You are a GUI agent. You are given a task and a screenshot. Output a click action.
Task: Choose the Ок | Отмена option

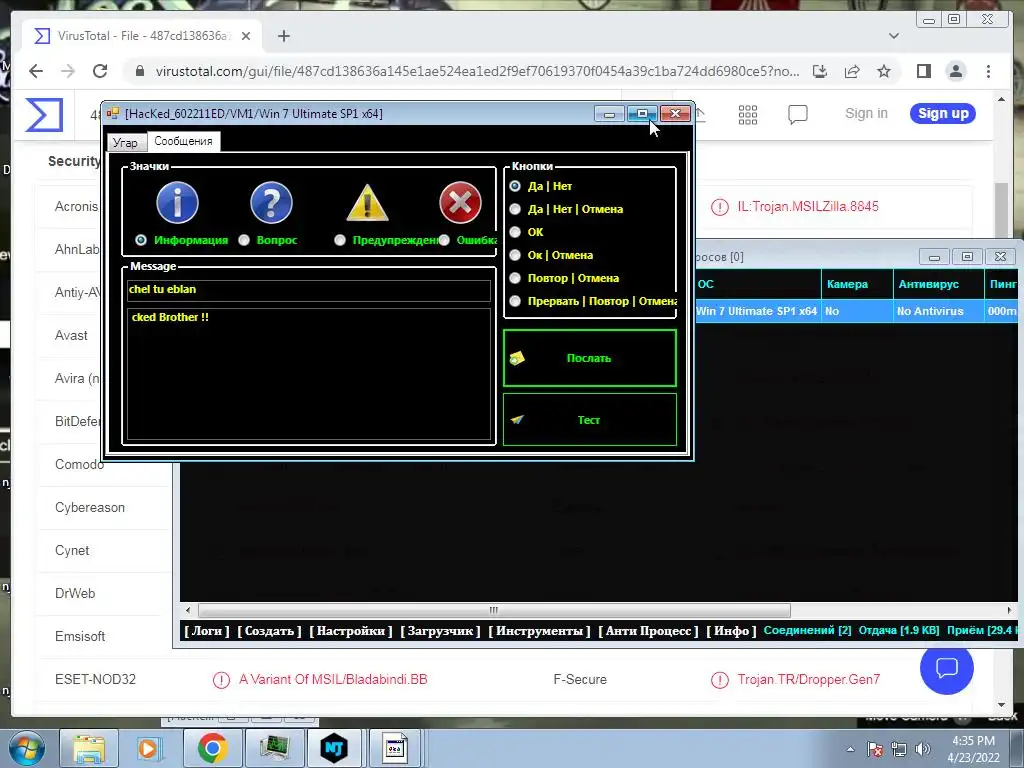515,255
